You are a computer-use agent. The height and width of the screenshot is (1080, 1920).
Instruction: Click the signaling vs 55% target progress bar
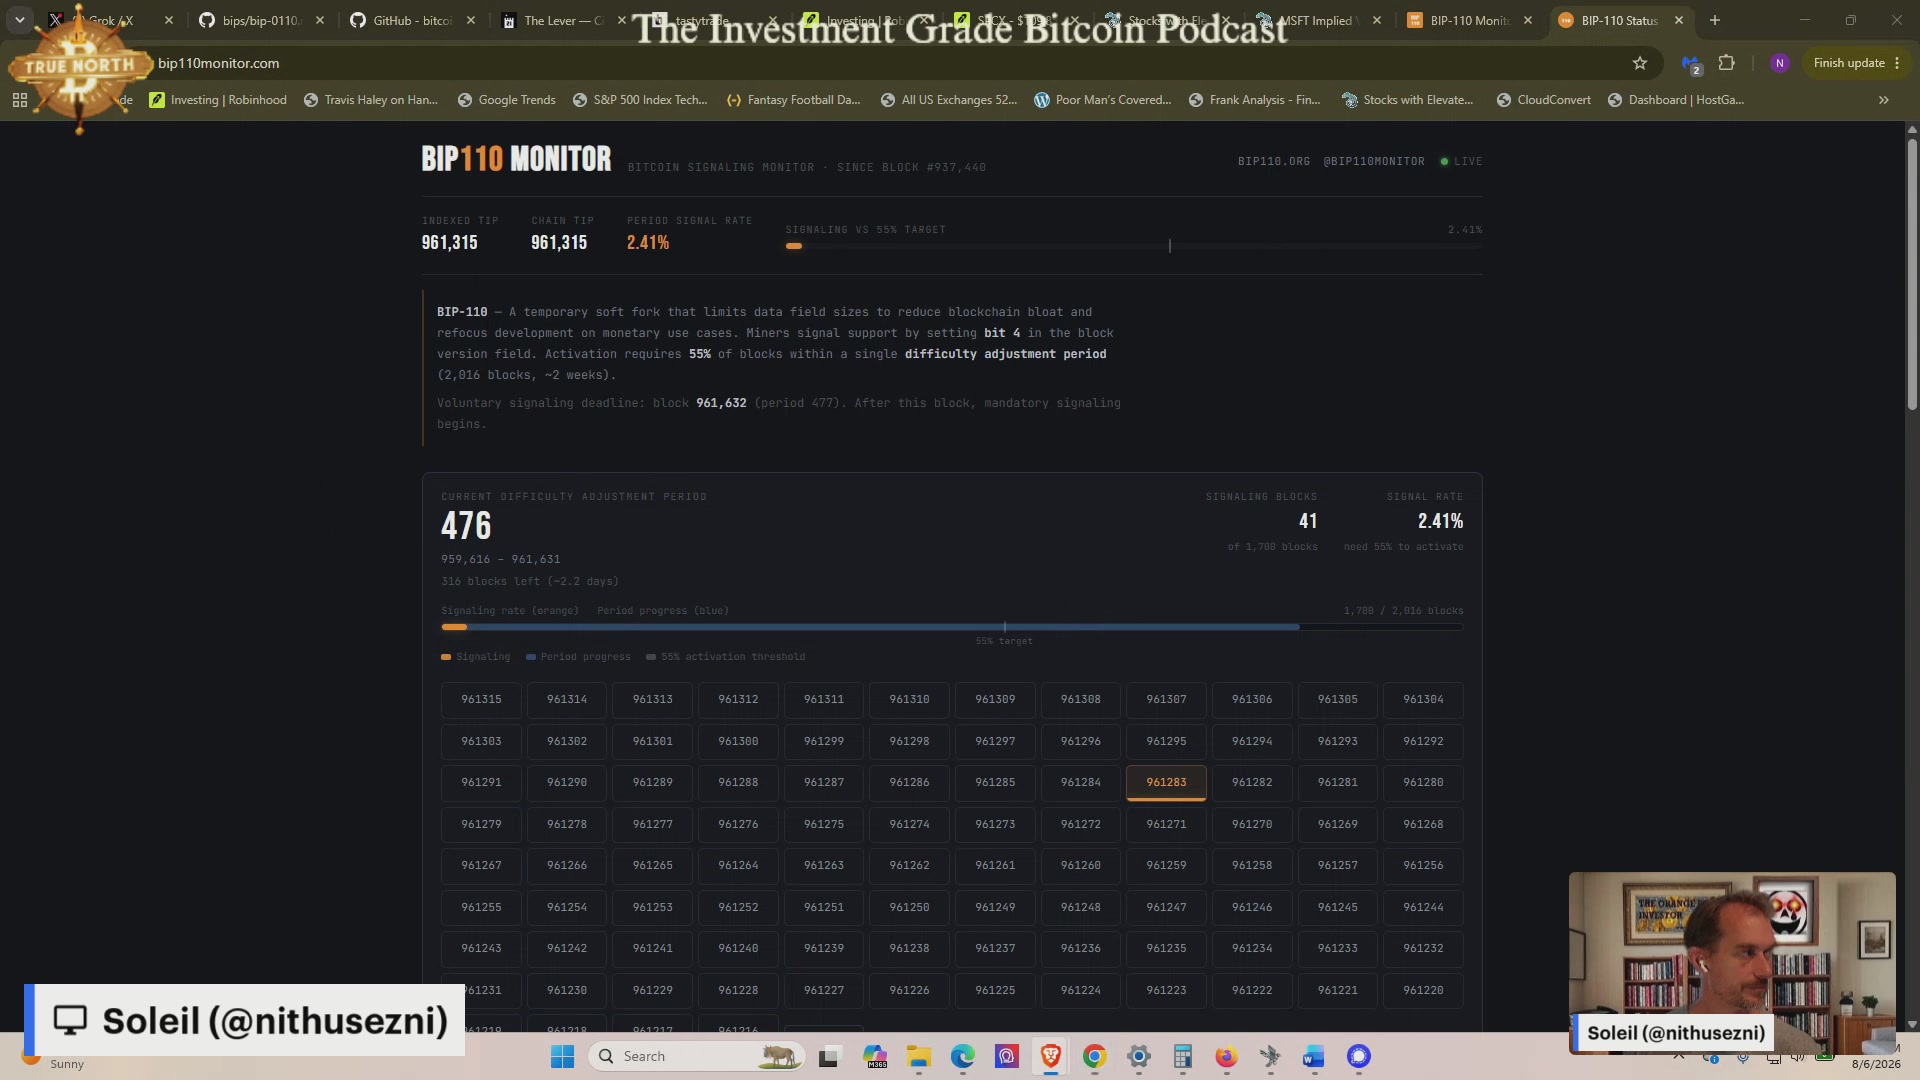pos(1134,246)
